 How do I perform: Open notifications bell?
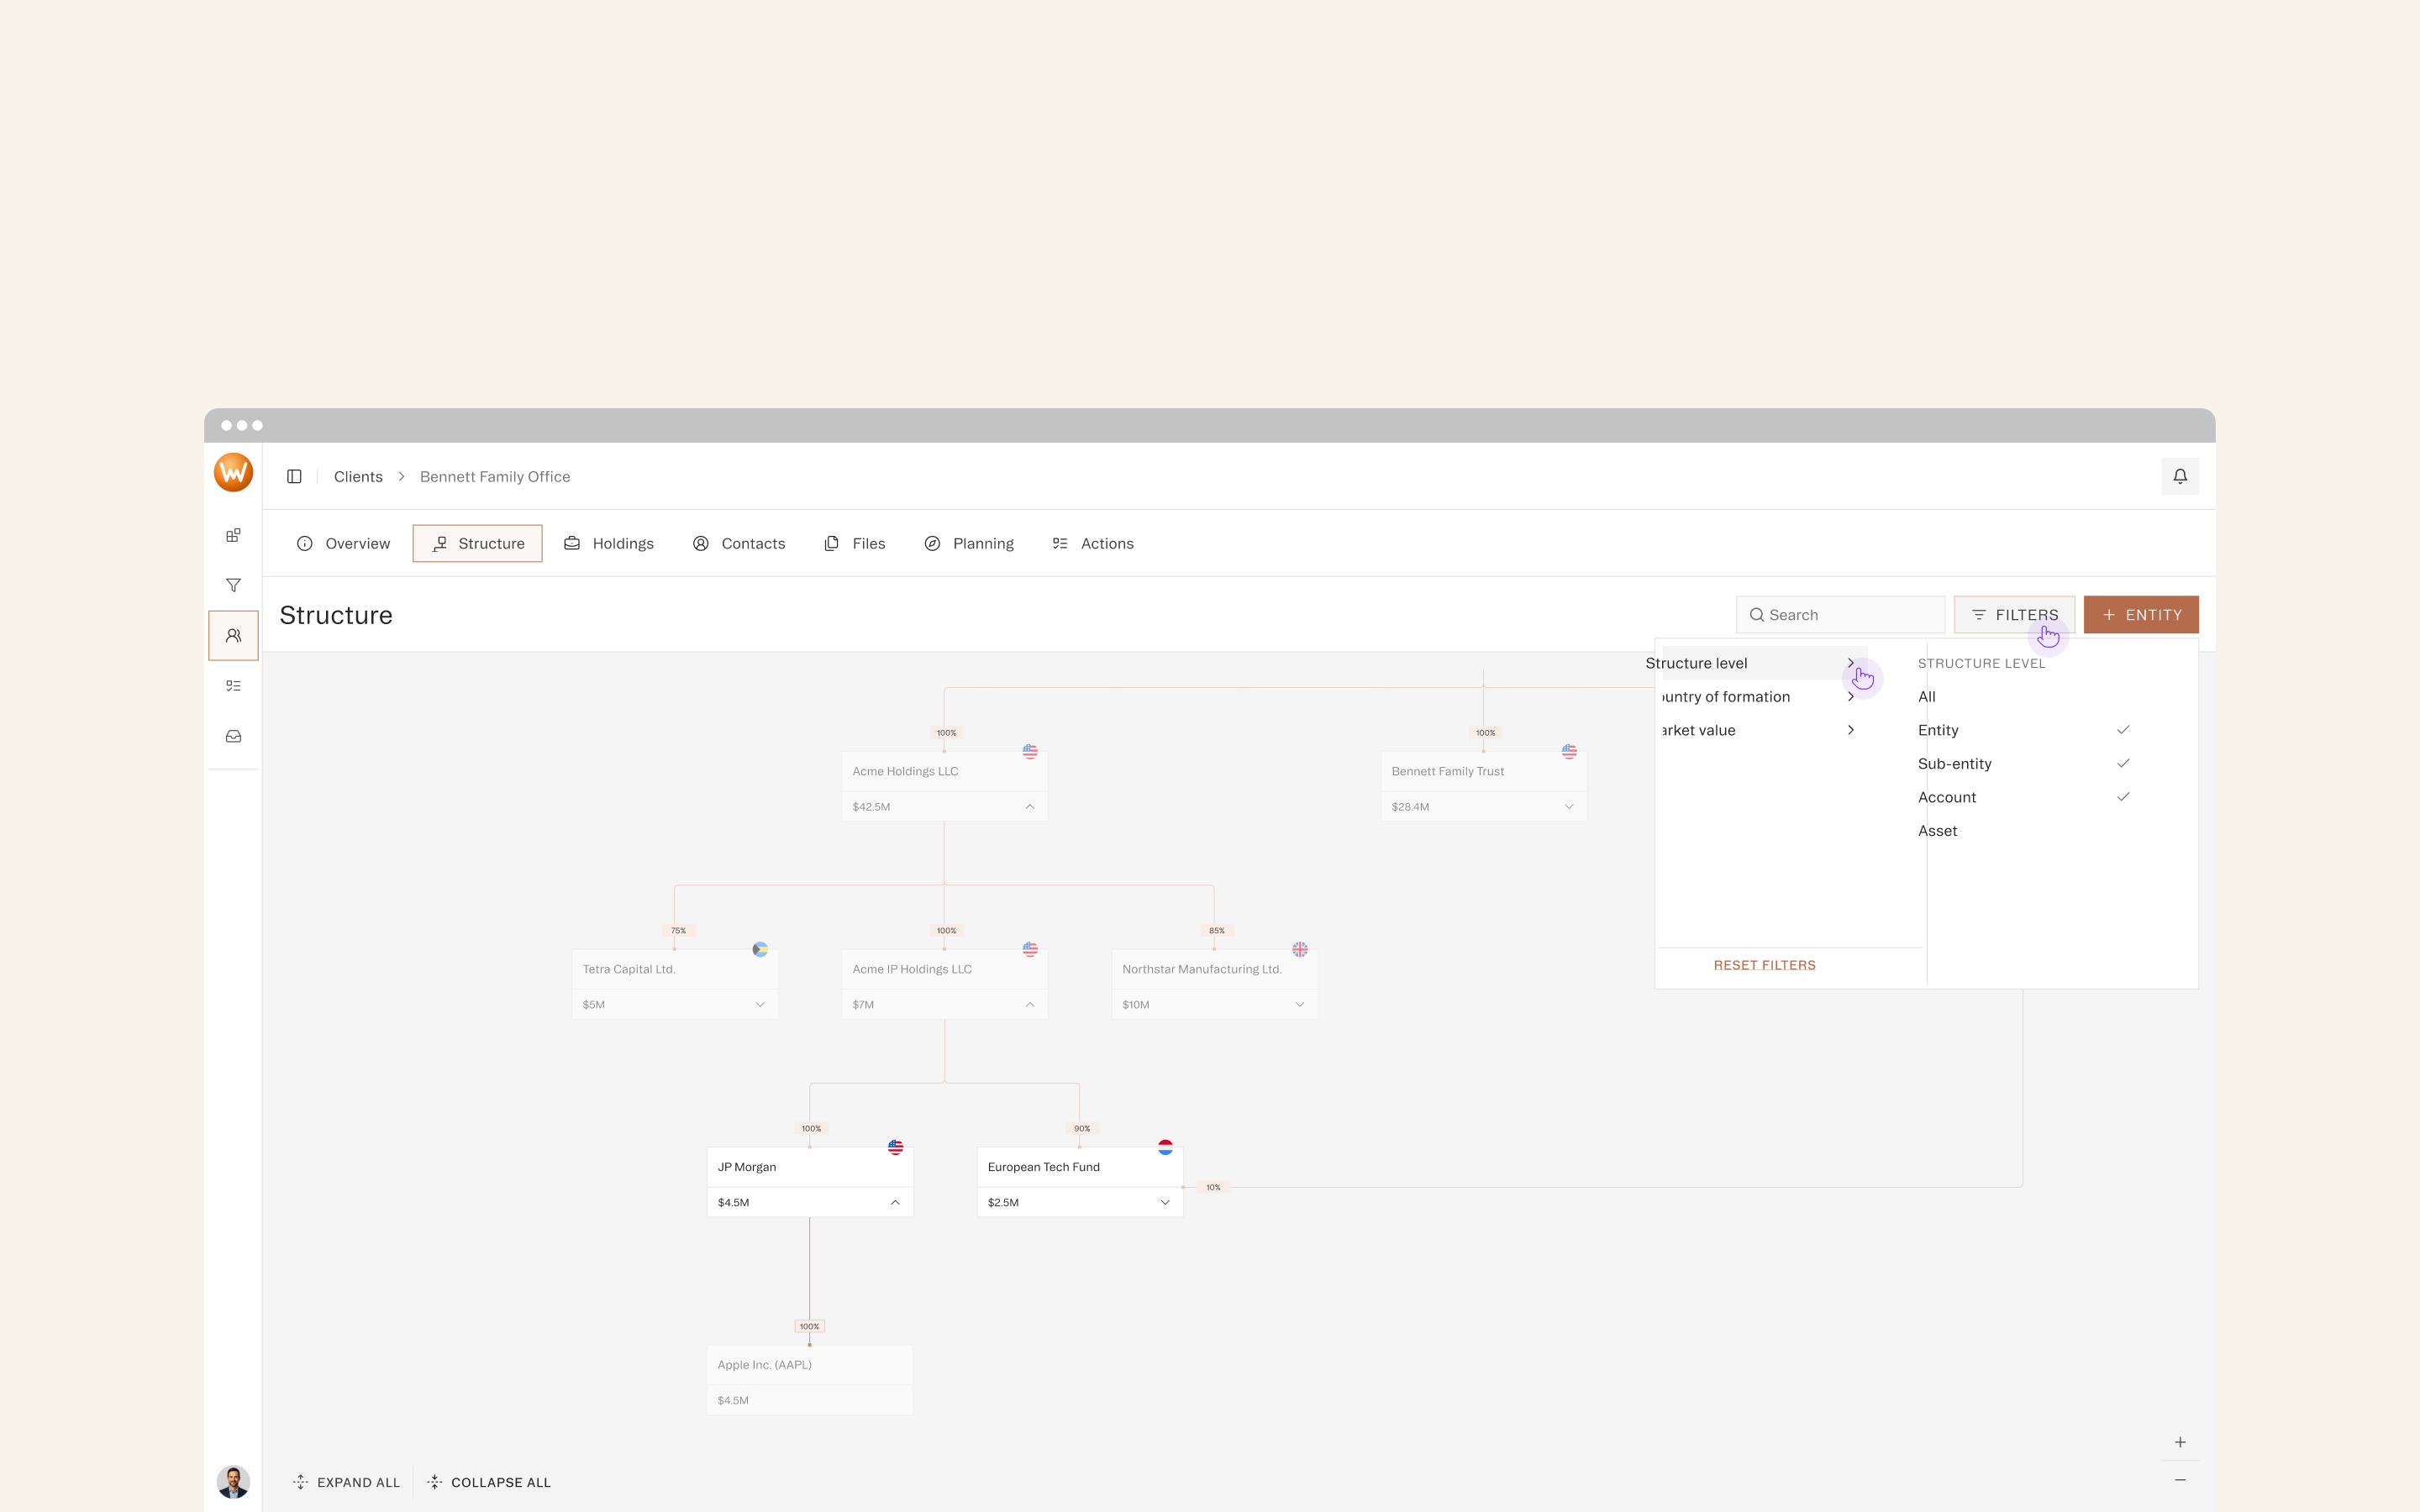coord(2180,477)
